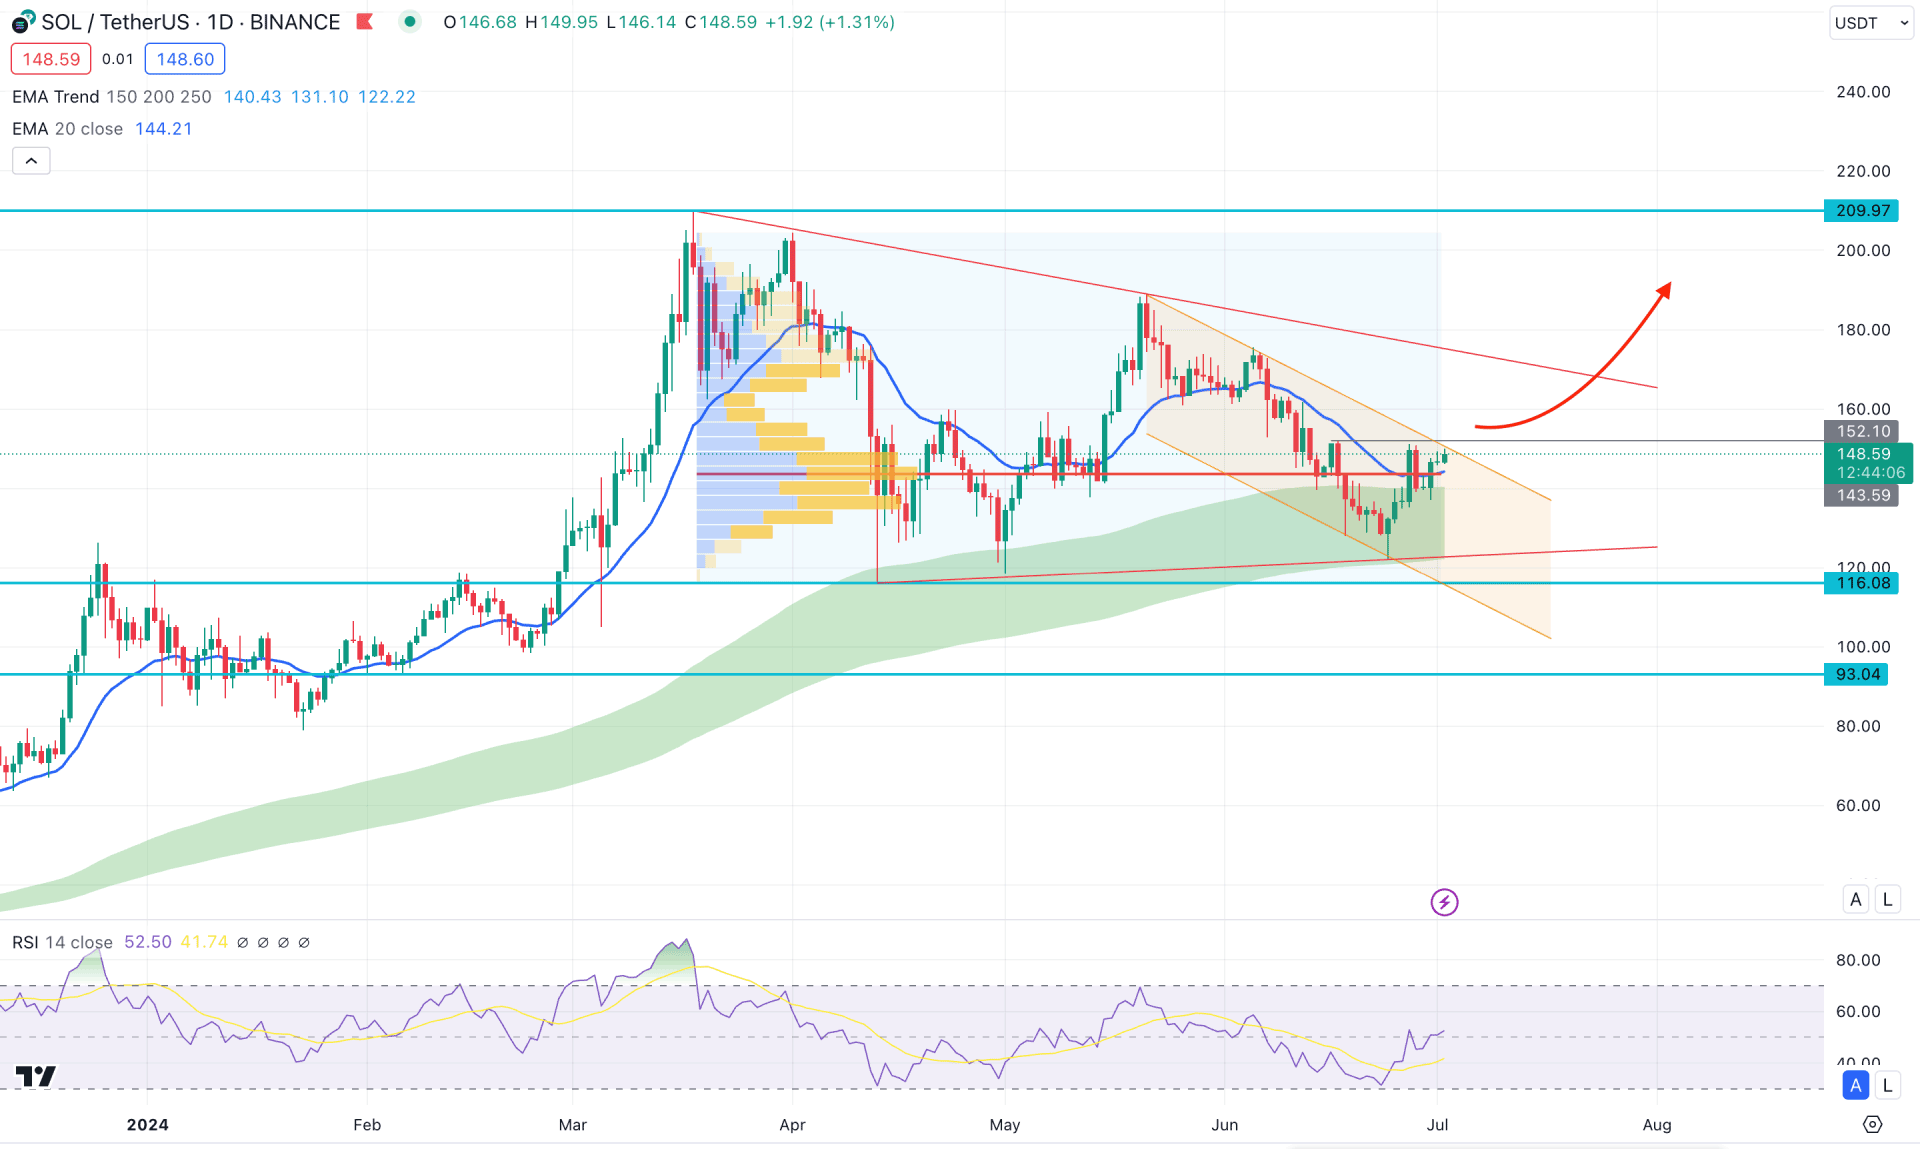Screen dimensions: 1920x1149
Task: Click the 116.08 price level label
Action: point(1861,583)
